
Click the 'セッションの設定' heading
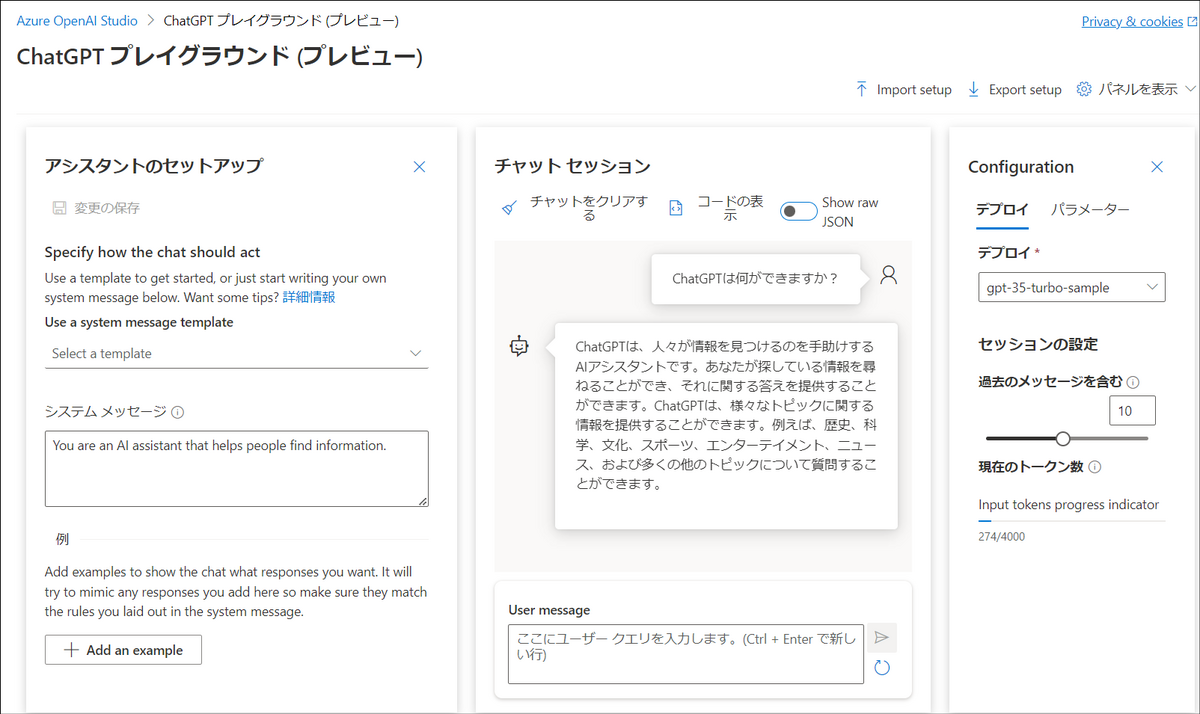click(1038, 344)
